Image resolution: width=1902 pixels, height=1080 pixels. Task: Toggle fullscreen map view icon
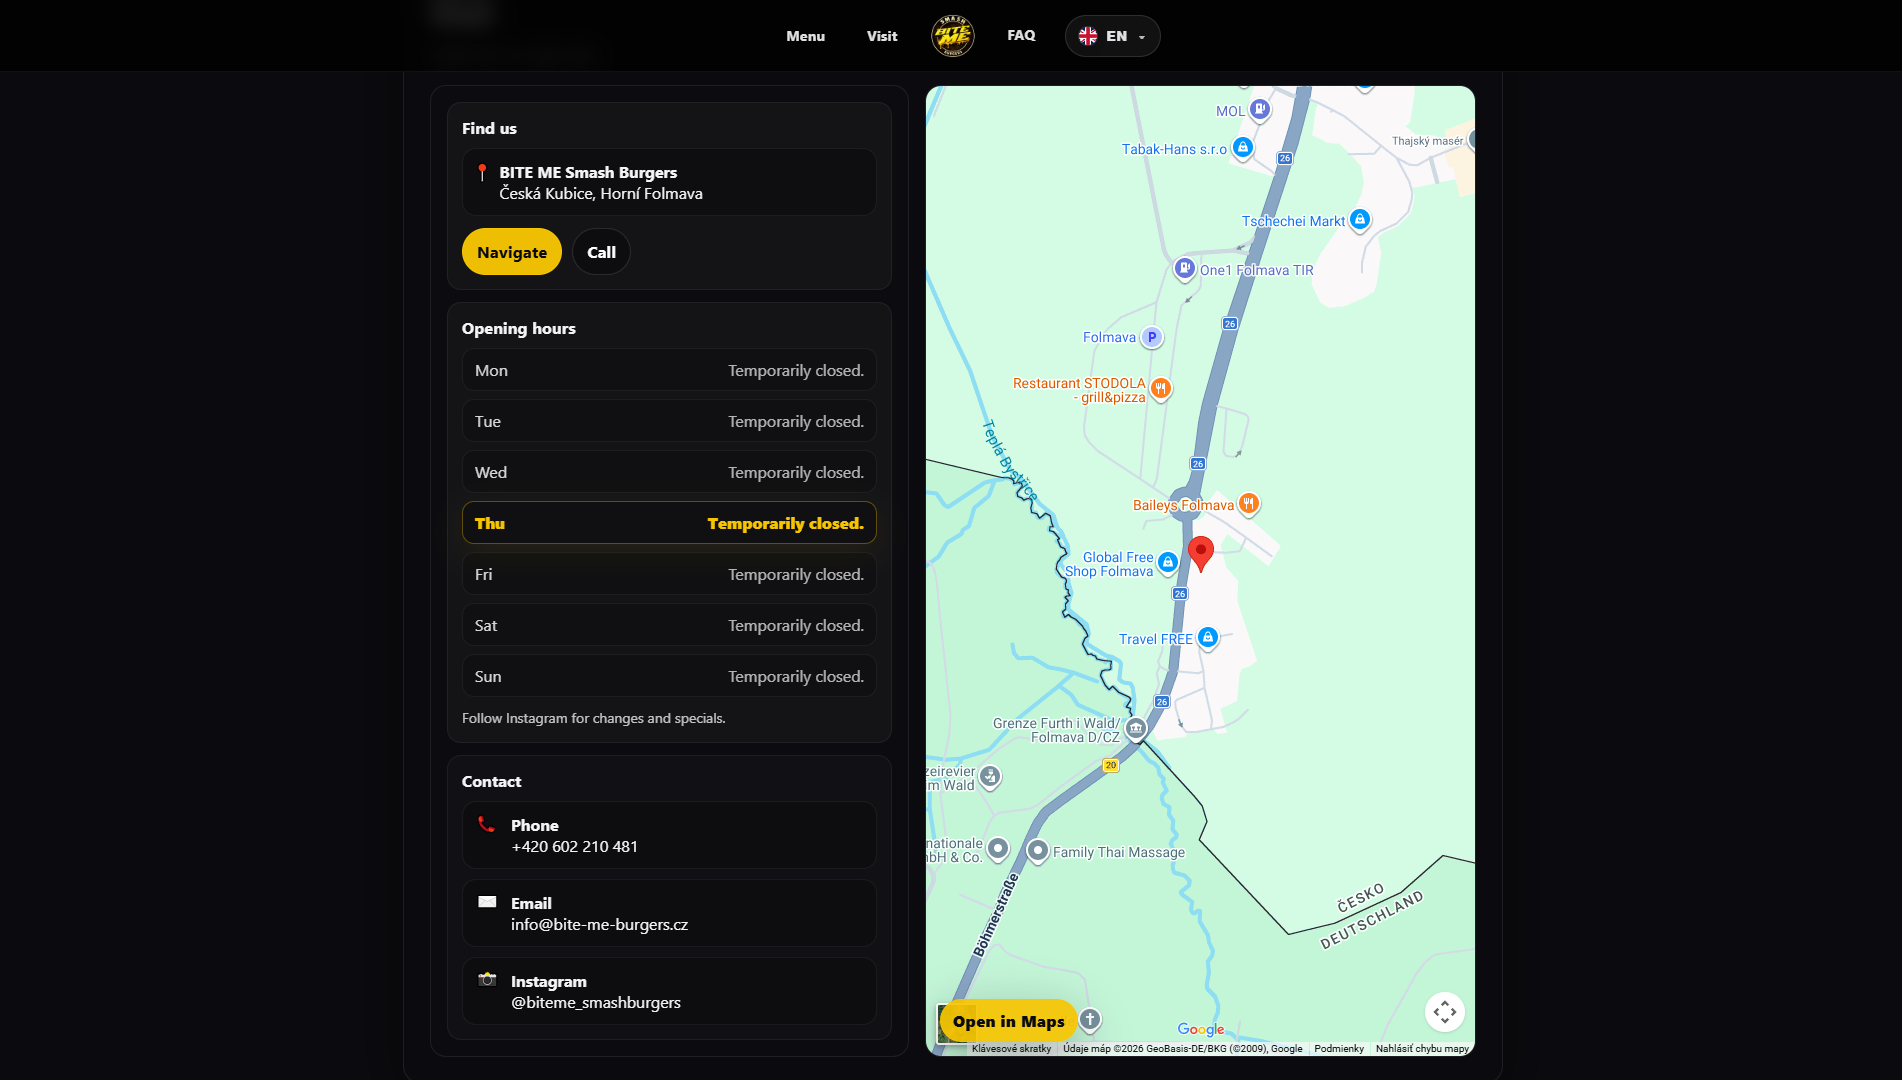point(1444,1012)
